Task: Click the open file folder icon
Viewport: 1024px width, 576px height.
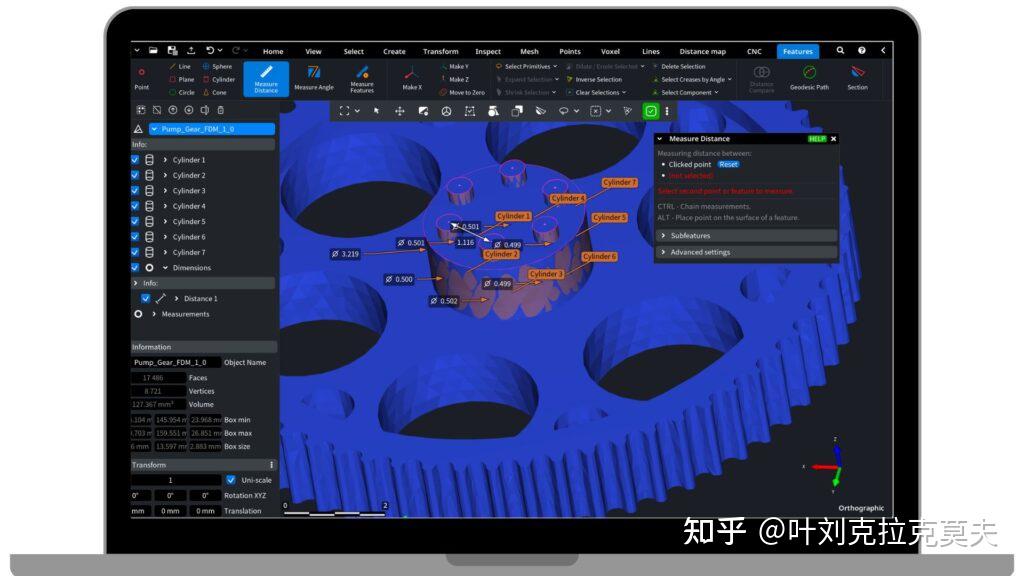Action: click(x=153, y=50)
